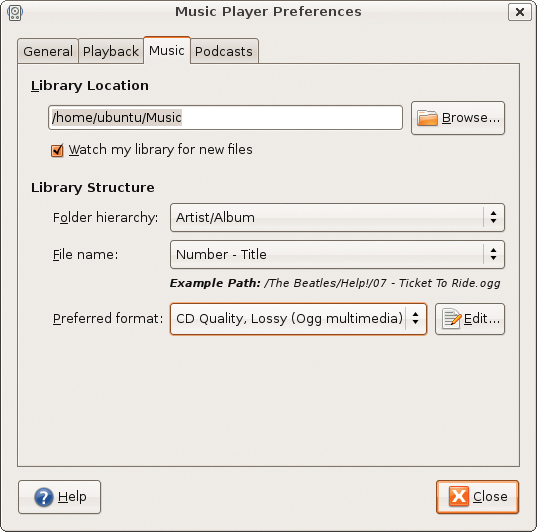Click the library location path field
The height and width of the screenshot is (532, 537).
(225, 117)
